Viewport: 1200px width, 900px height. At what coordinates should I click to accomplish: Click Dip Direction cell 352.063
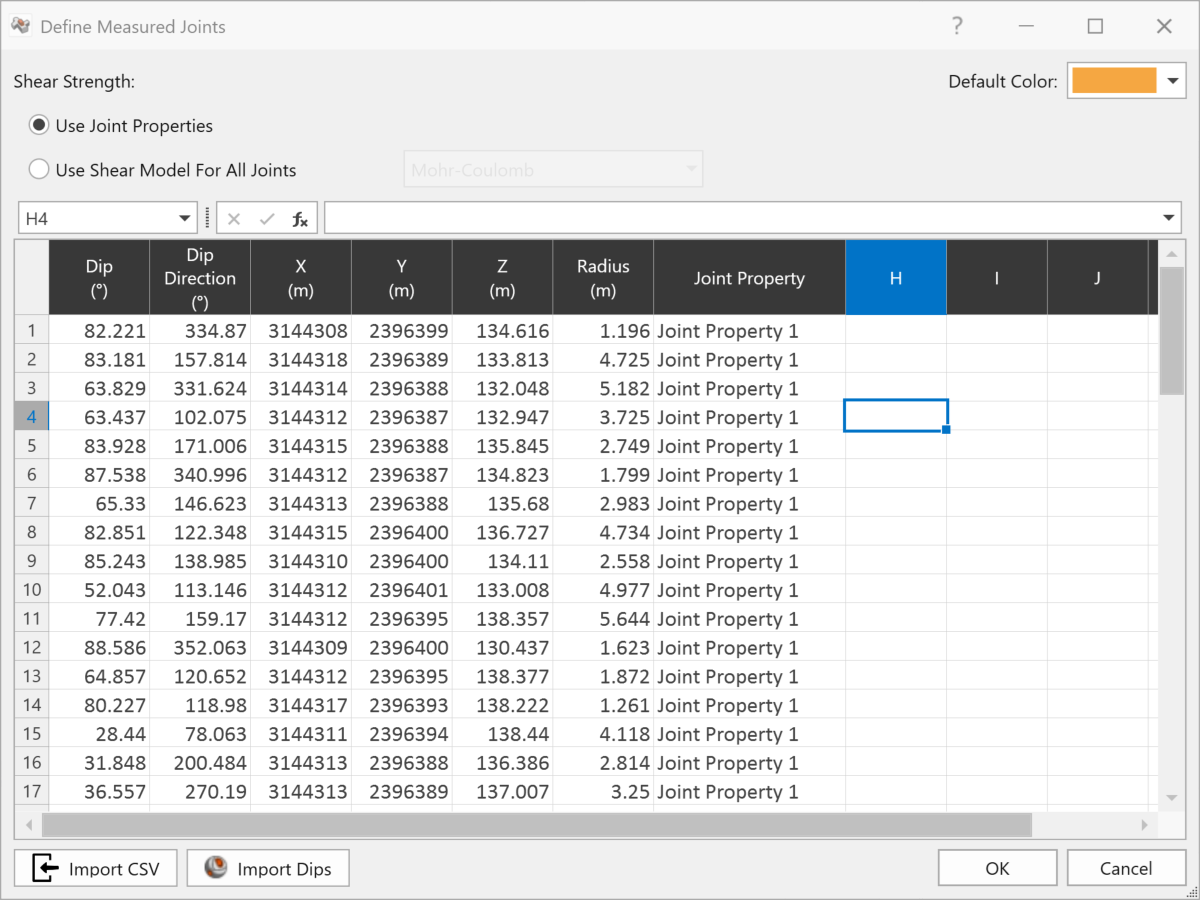[200, 648]
